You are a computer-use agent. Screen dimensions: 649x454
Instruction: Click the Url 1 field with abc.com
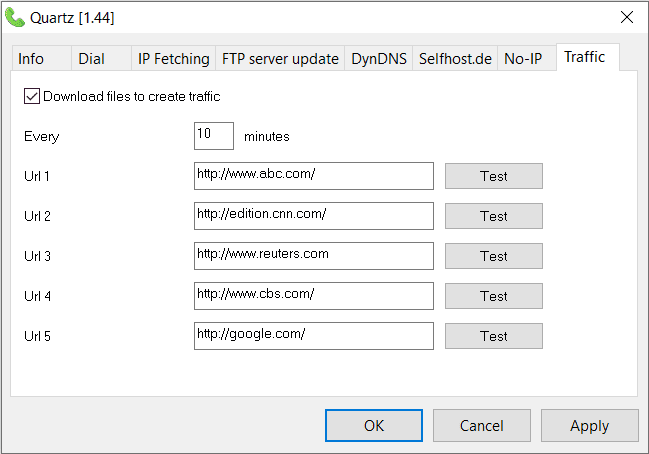coord(314,176)
